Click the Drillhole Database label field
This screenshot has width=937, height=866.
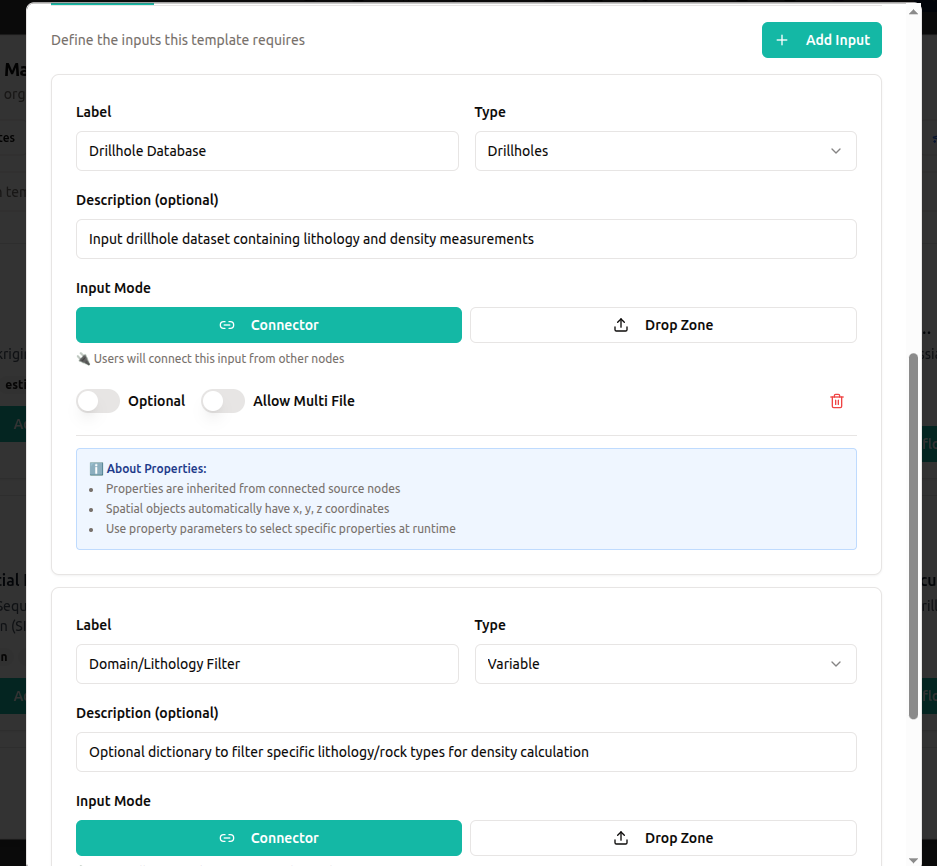[267, 150]
